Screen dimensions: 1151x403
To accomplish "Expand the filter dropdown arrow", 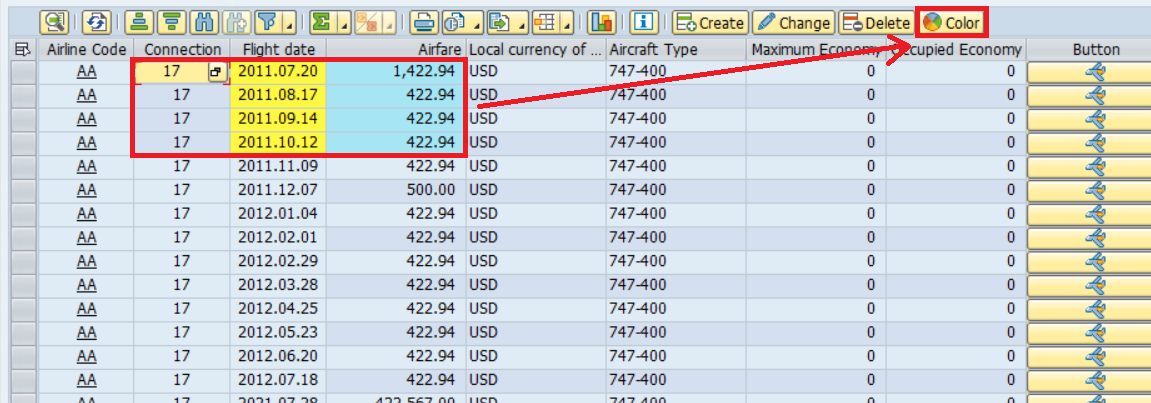I will (289, 23).
